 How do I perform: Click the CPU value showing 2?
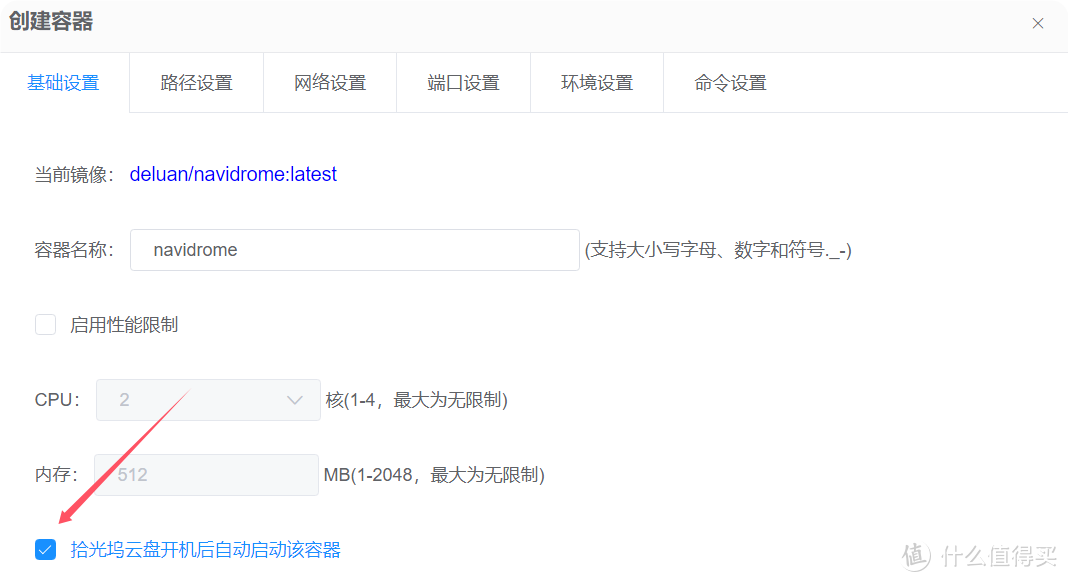123,399
